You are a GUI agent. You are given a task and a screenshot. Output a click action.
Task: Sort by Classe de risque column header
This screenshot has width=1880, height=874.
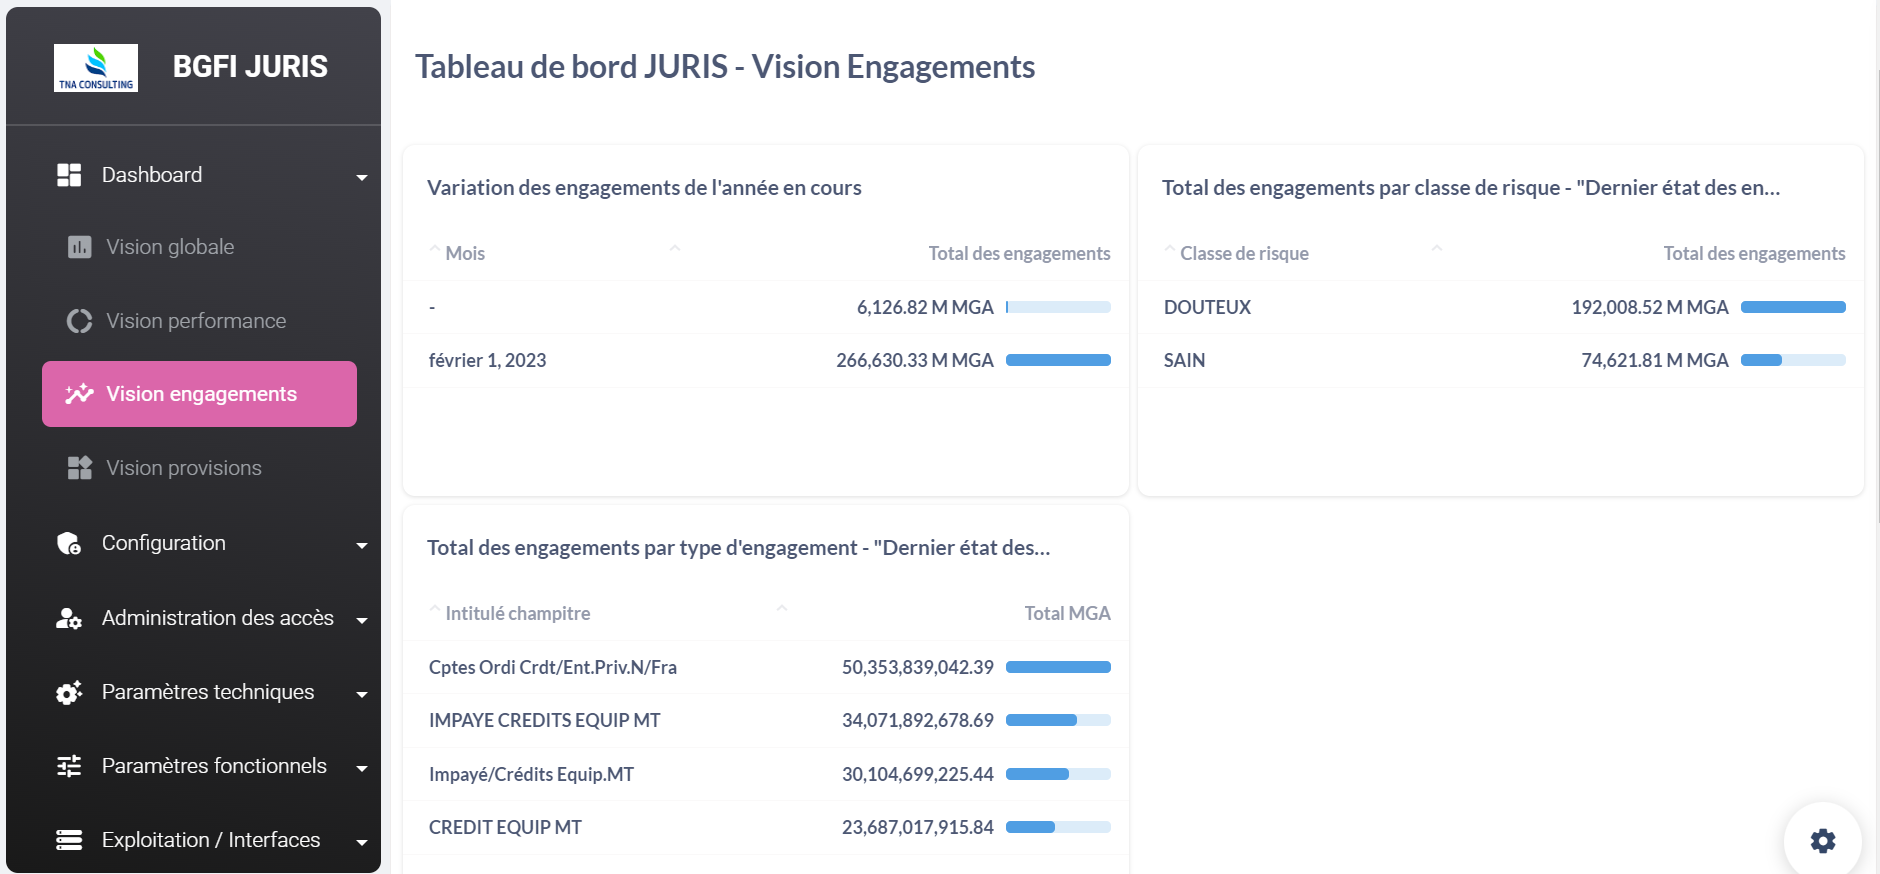[x=1244, y=253]
